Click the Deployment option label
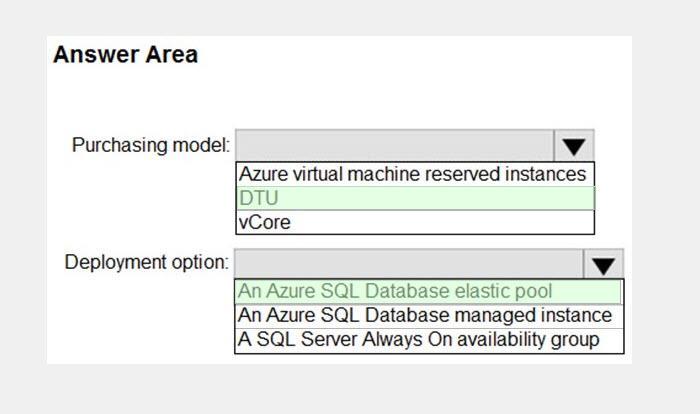This screenshot has width=700, height=414. [x=146, y=262]
